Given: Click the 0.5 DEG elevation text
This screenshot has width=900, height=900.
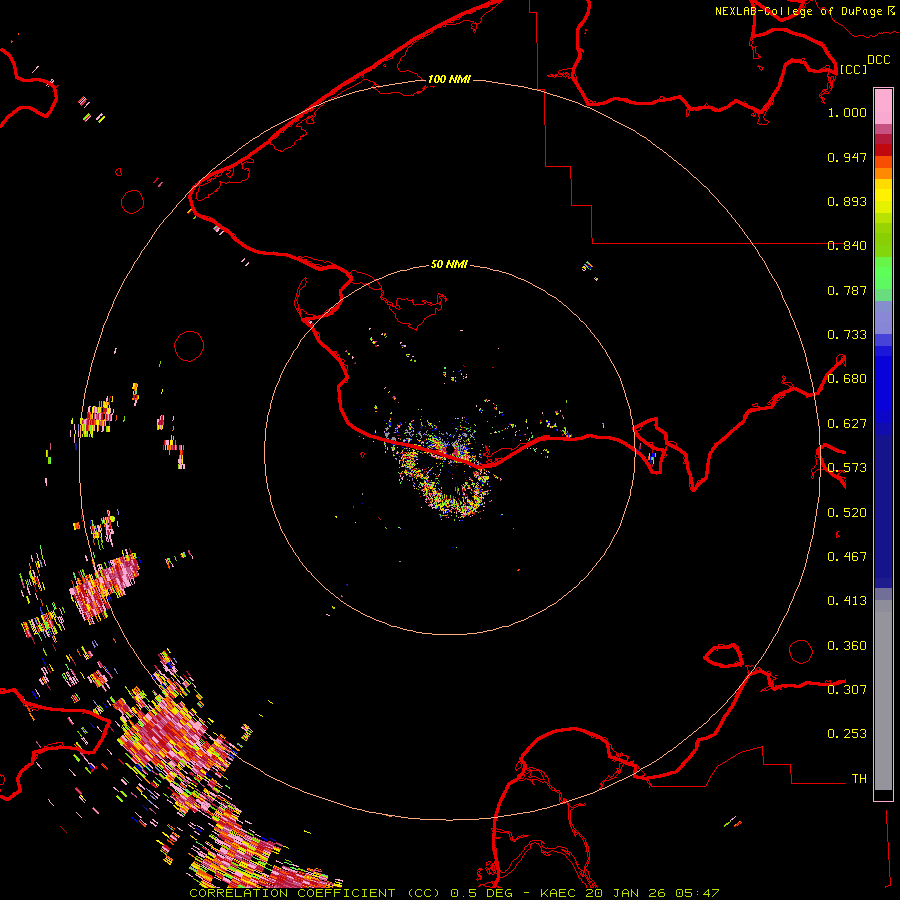Looking at the screenshot, I should coord(483,893).
